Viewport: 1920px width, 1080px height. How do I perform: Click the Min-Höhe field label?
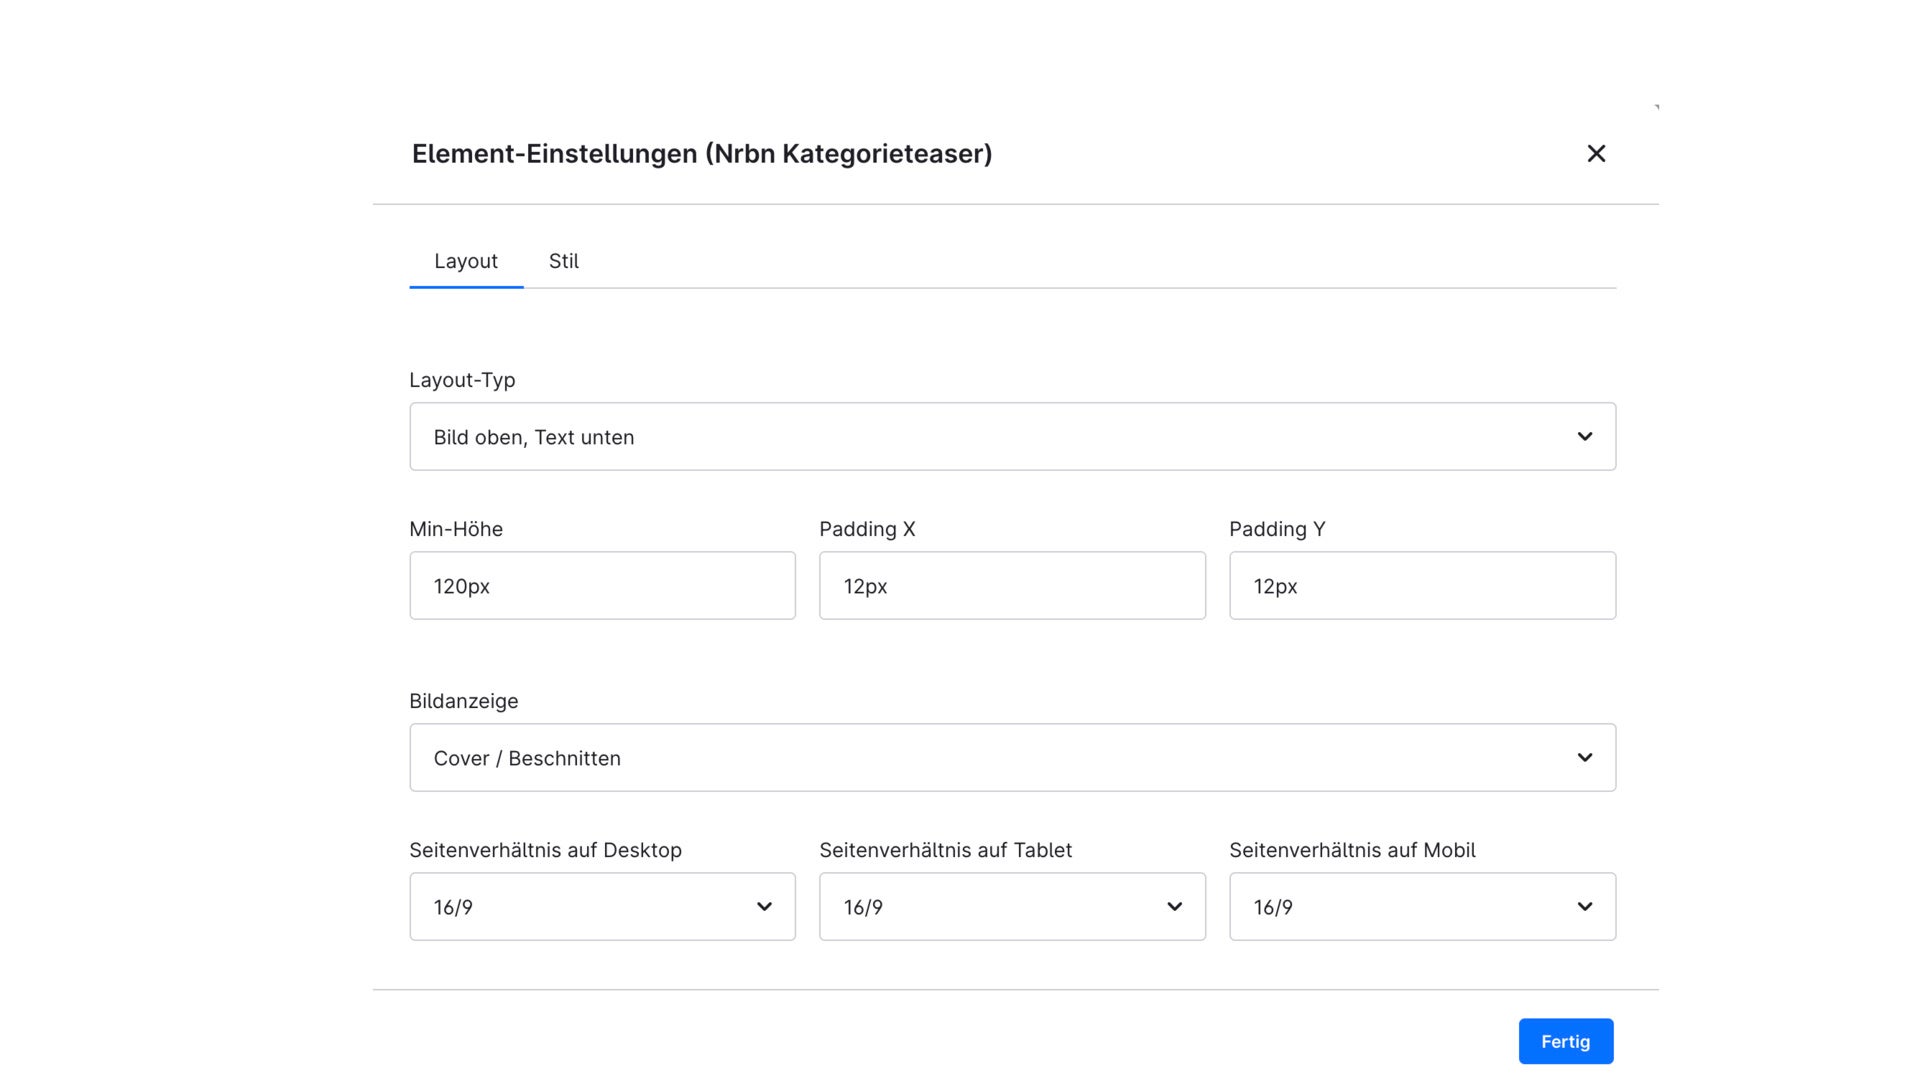click(456, 529)
